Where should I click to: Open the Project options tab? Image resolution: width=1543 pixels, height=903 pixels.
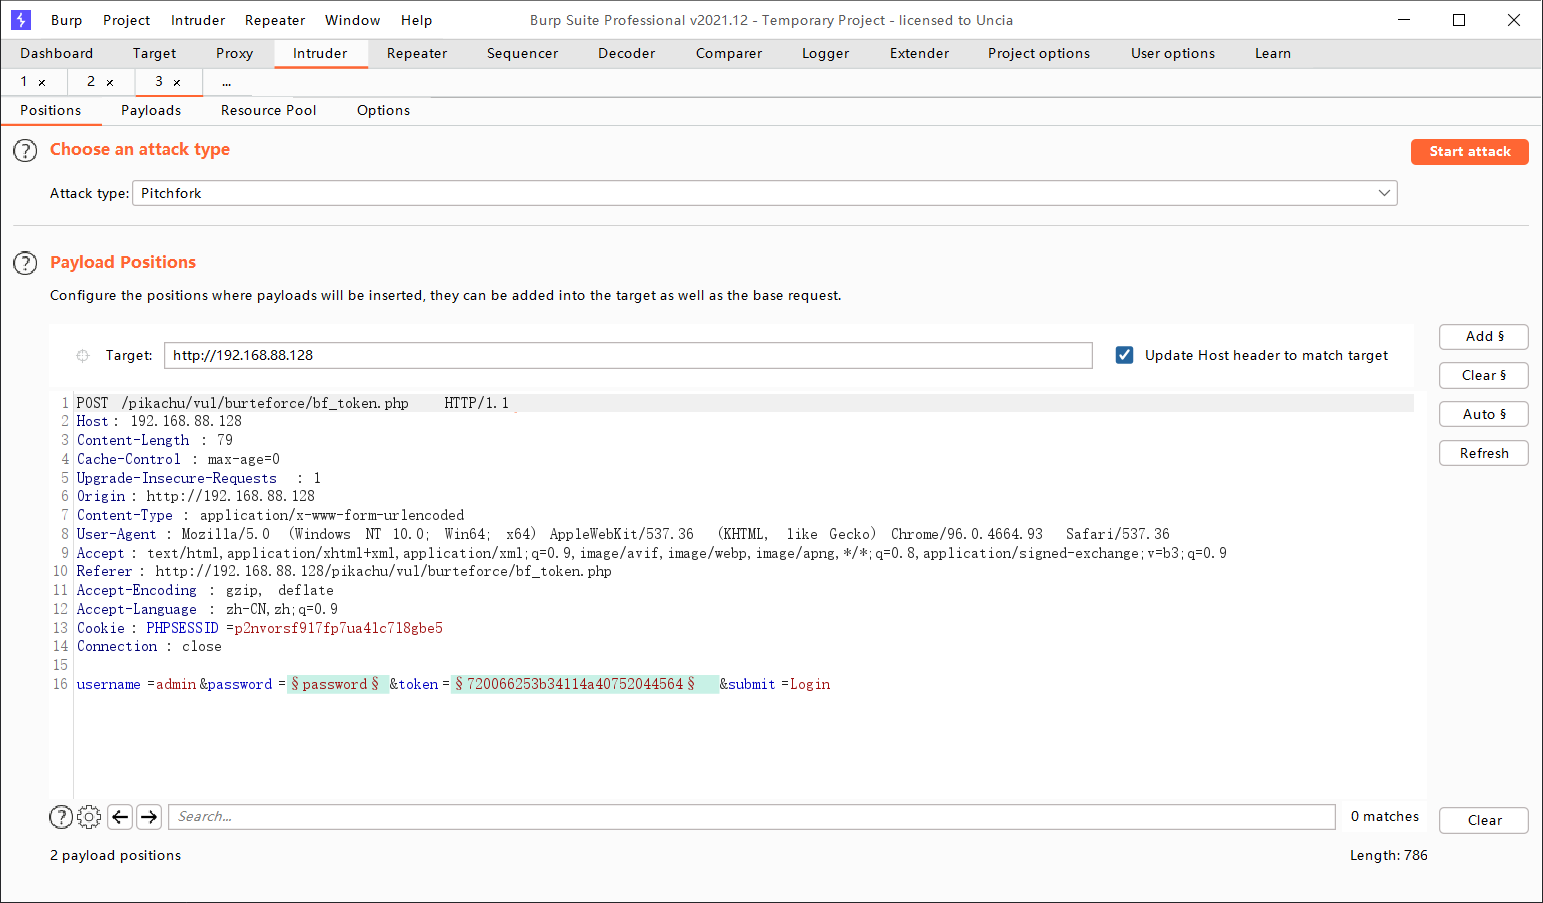pyautogui.click(x=1039, y=53)
